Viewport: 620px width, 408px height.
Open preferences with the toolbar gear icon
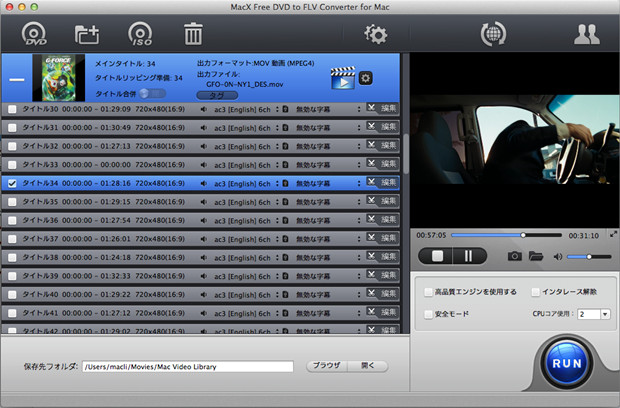click(375, 34)
